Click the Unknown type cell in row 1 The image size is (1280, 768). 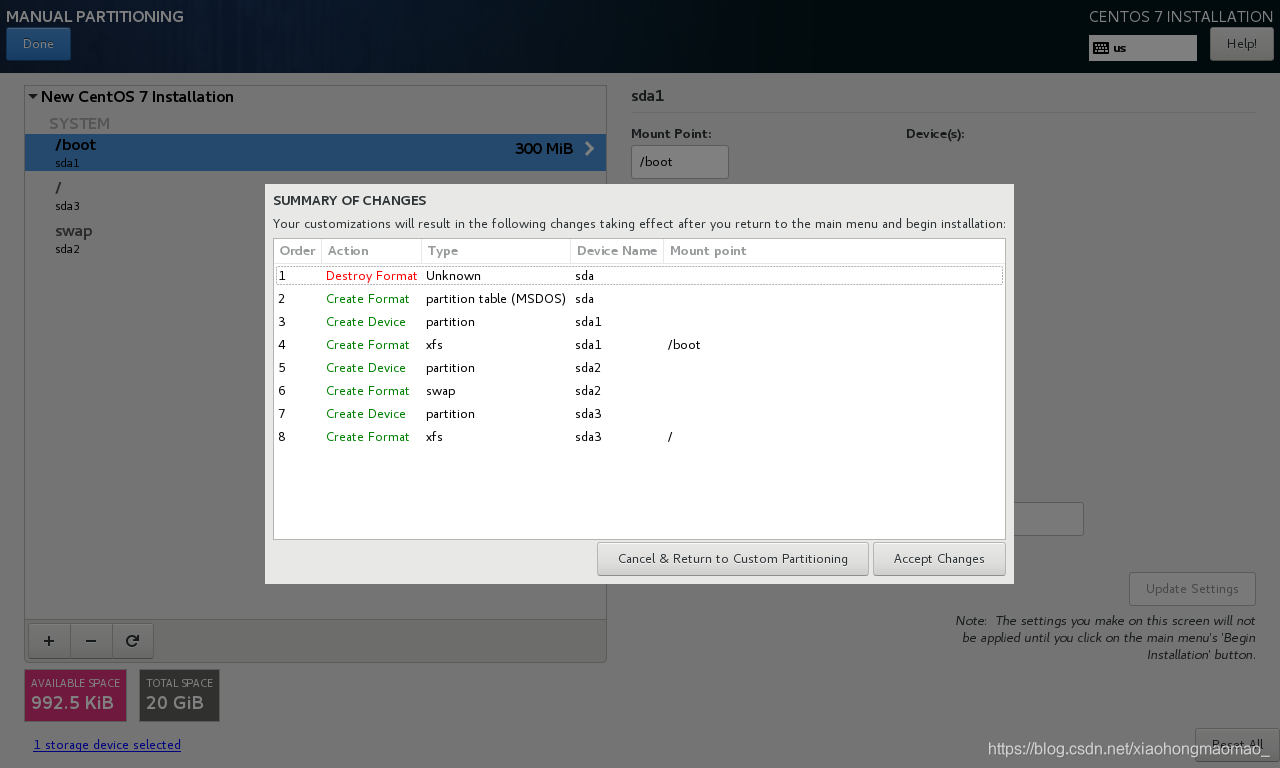point(453,276)
